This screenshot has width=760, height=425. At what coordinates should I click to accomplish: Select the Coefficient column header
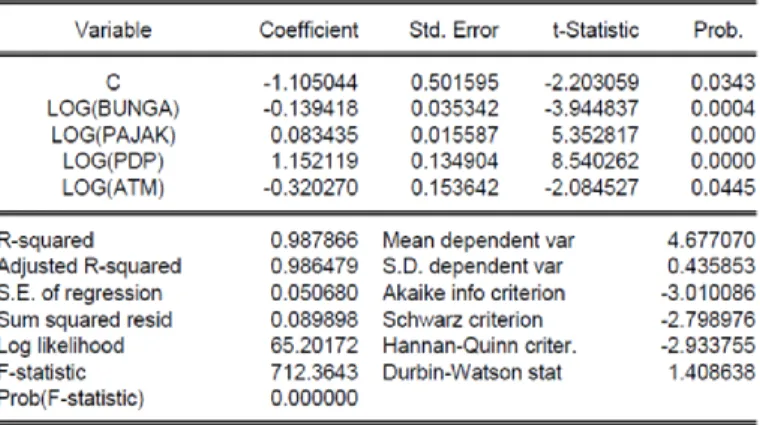[x=309, y=31]
